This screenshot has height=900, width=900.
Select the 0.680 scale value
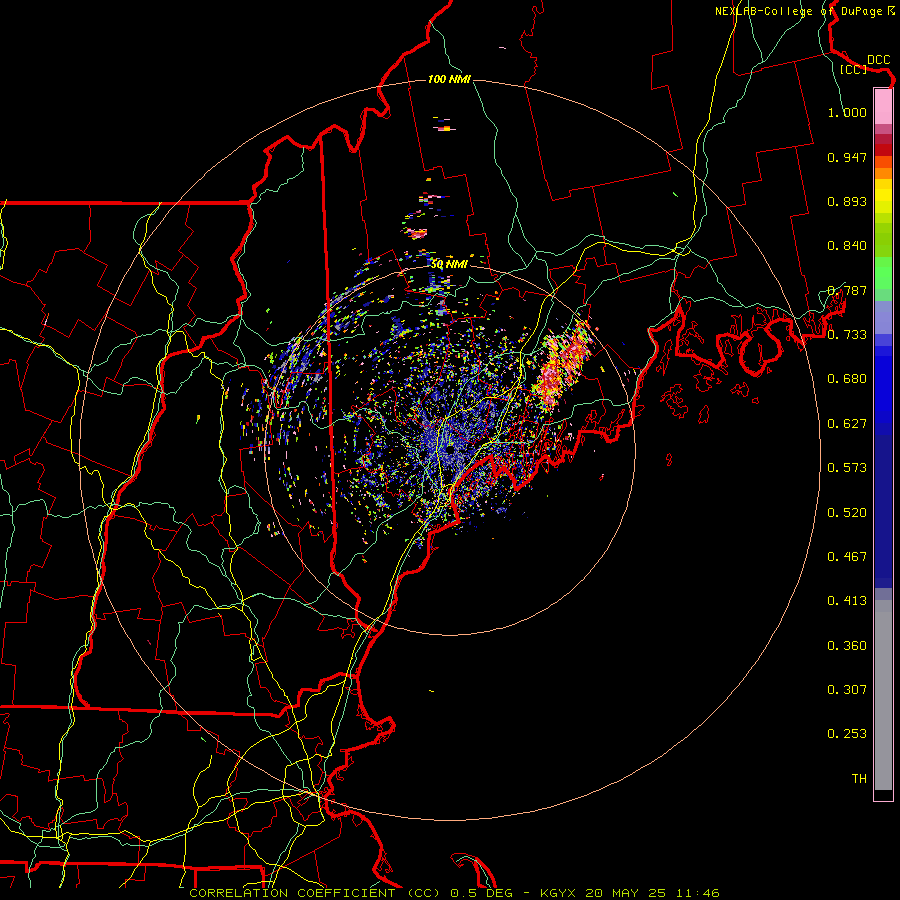coord(847,379)
